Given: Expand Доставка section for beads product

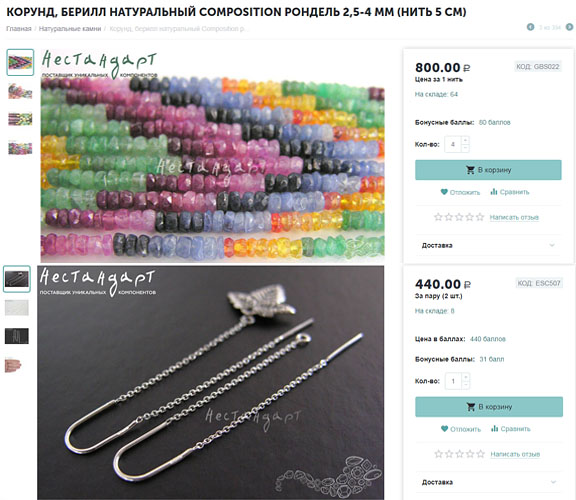Looking at the screenshot, I should [488, 245].
